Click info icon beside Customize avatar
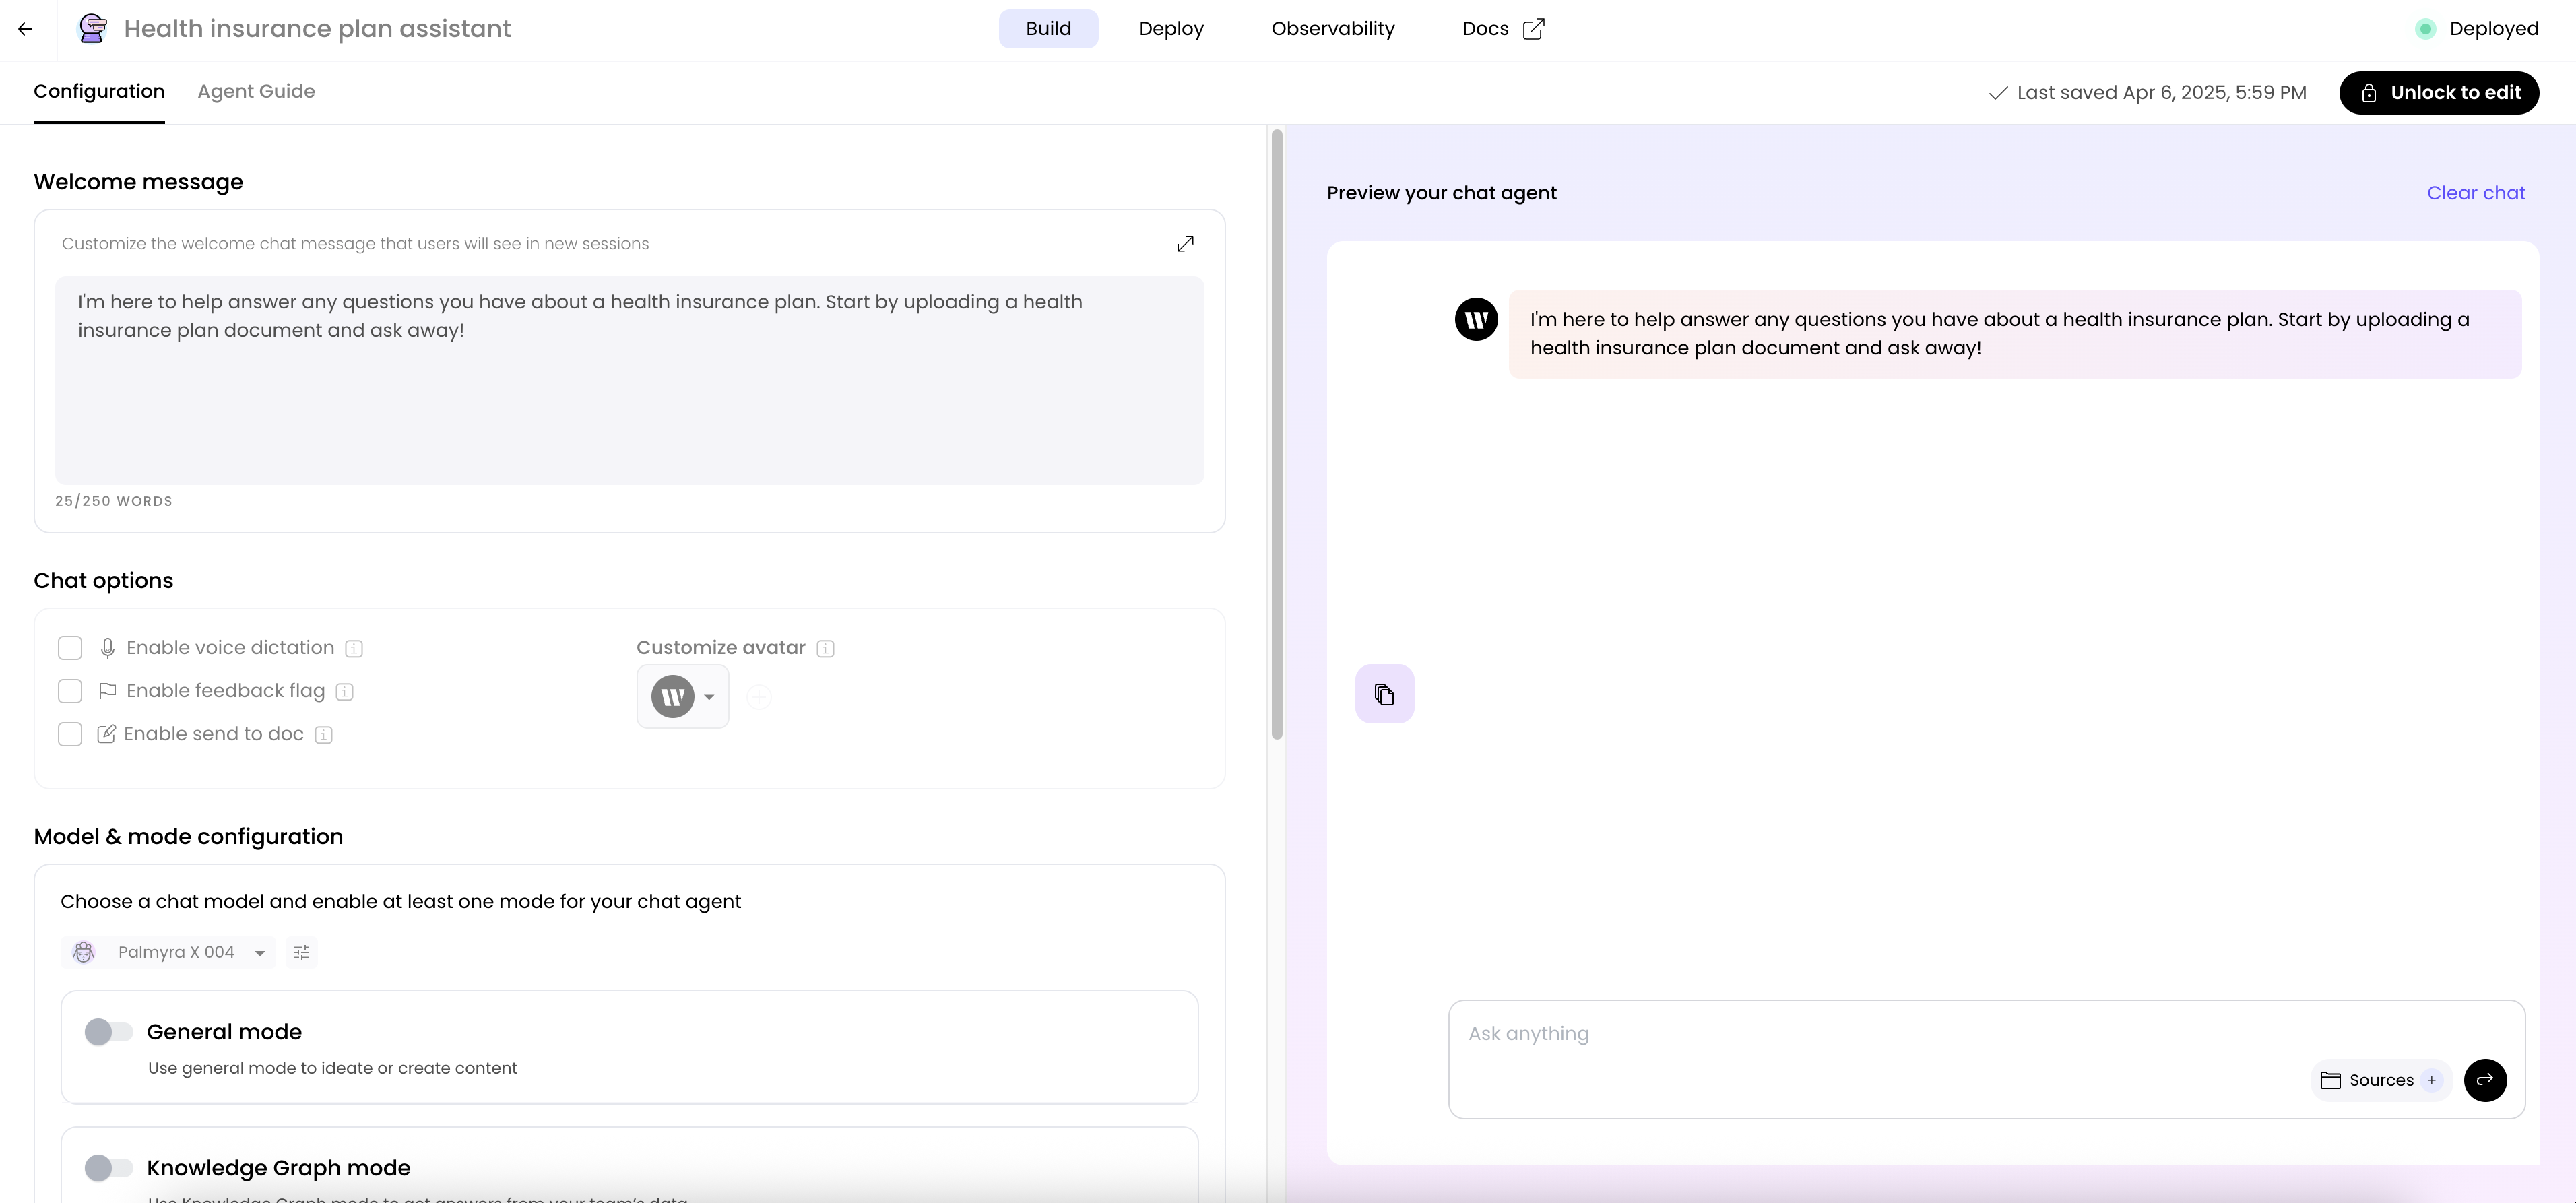The height and width of the screenshot is (1203, 2576). [825, 649]
